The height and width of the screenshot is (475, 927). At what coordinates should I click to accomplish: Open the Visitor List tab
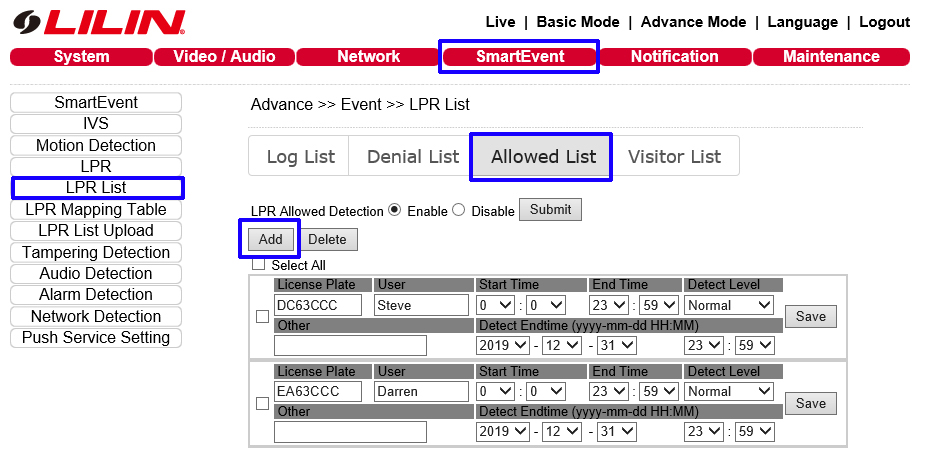674,157
